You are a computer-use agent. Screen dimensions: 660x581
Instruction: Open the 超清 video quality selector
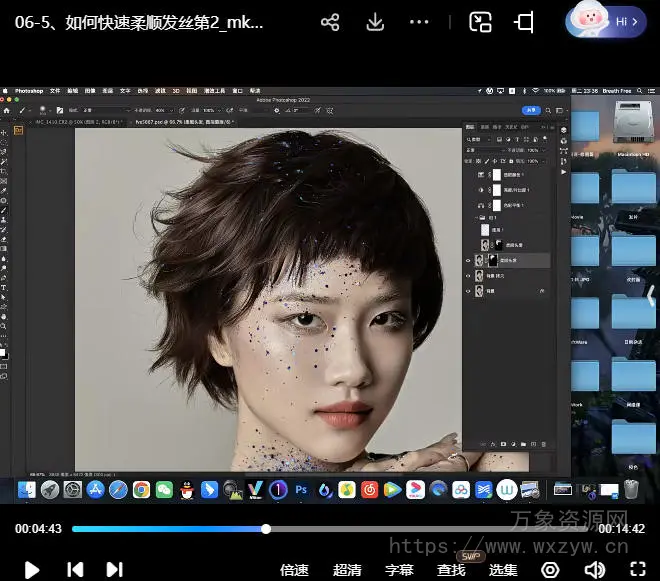pyautogui.click(x=347, y=570)
